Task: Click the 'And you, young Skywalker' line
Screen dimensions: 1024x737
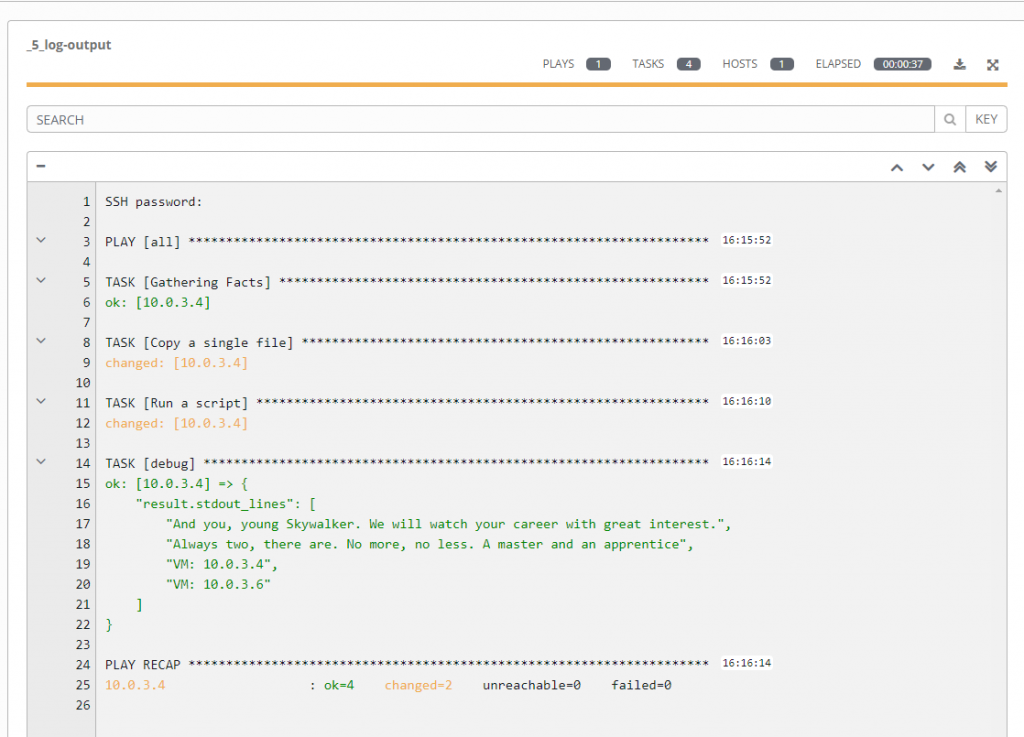Action: coord(449,524)
